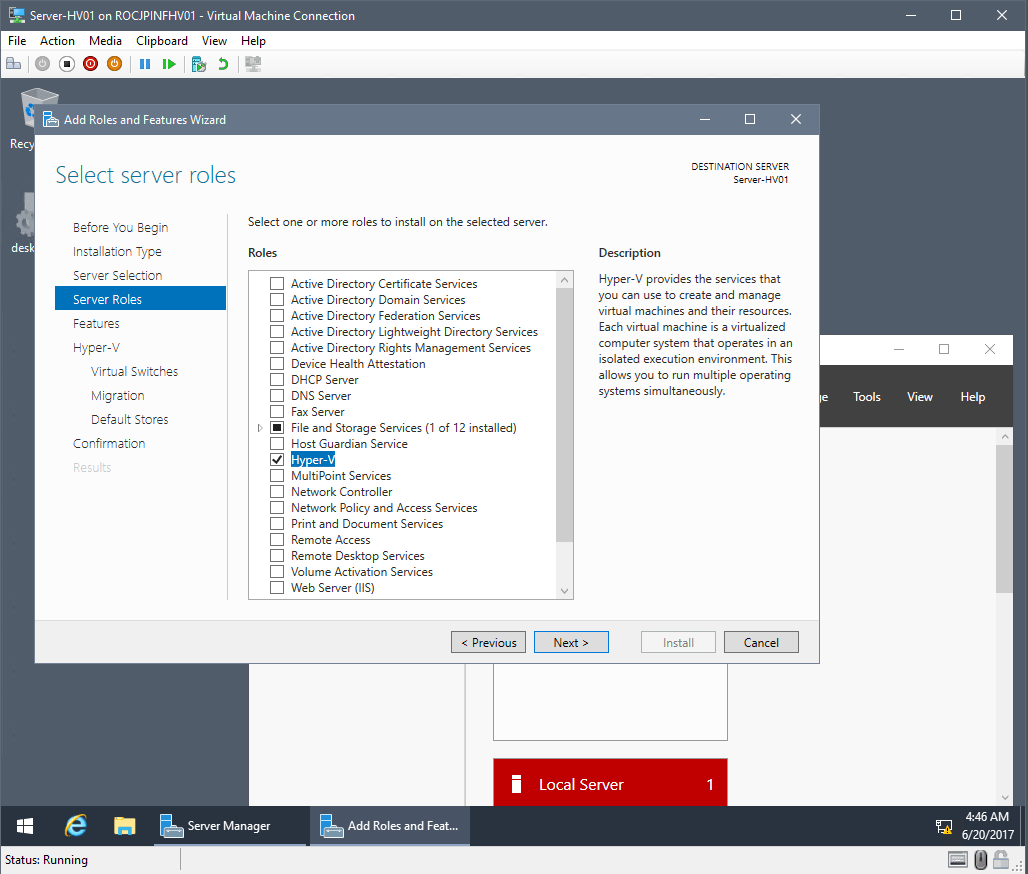Click the Turn Off (stop) toolbar icon
This screenshot has height=874, width=1028.
(x=67, y=64)
